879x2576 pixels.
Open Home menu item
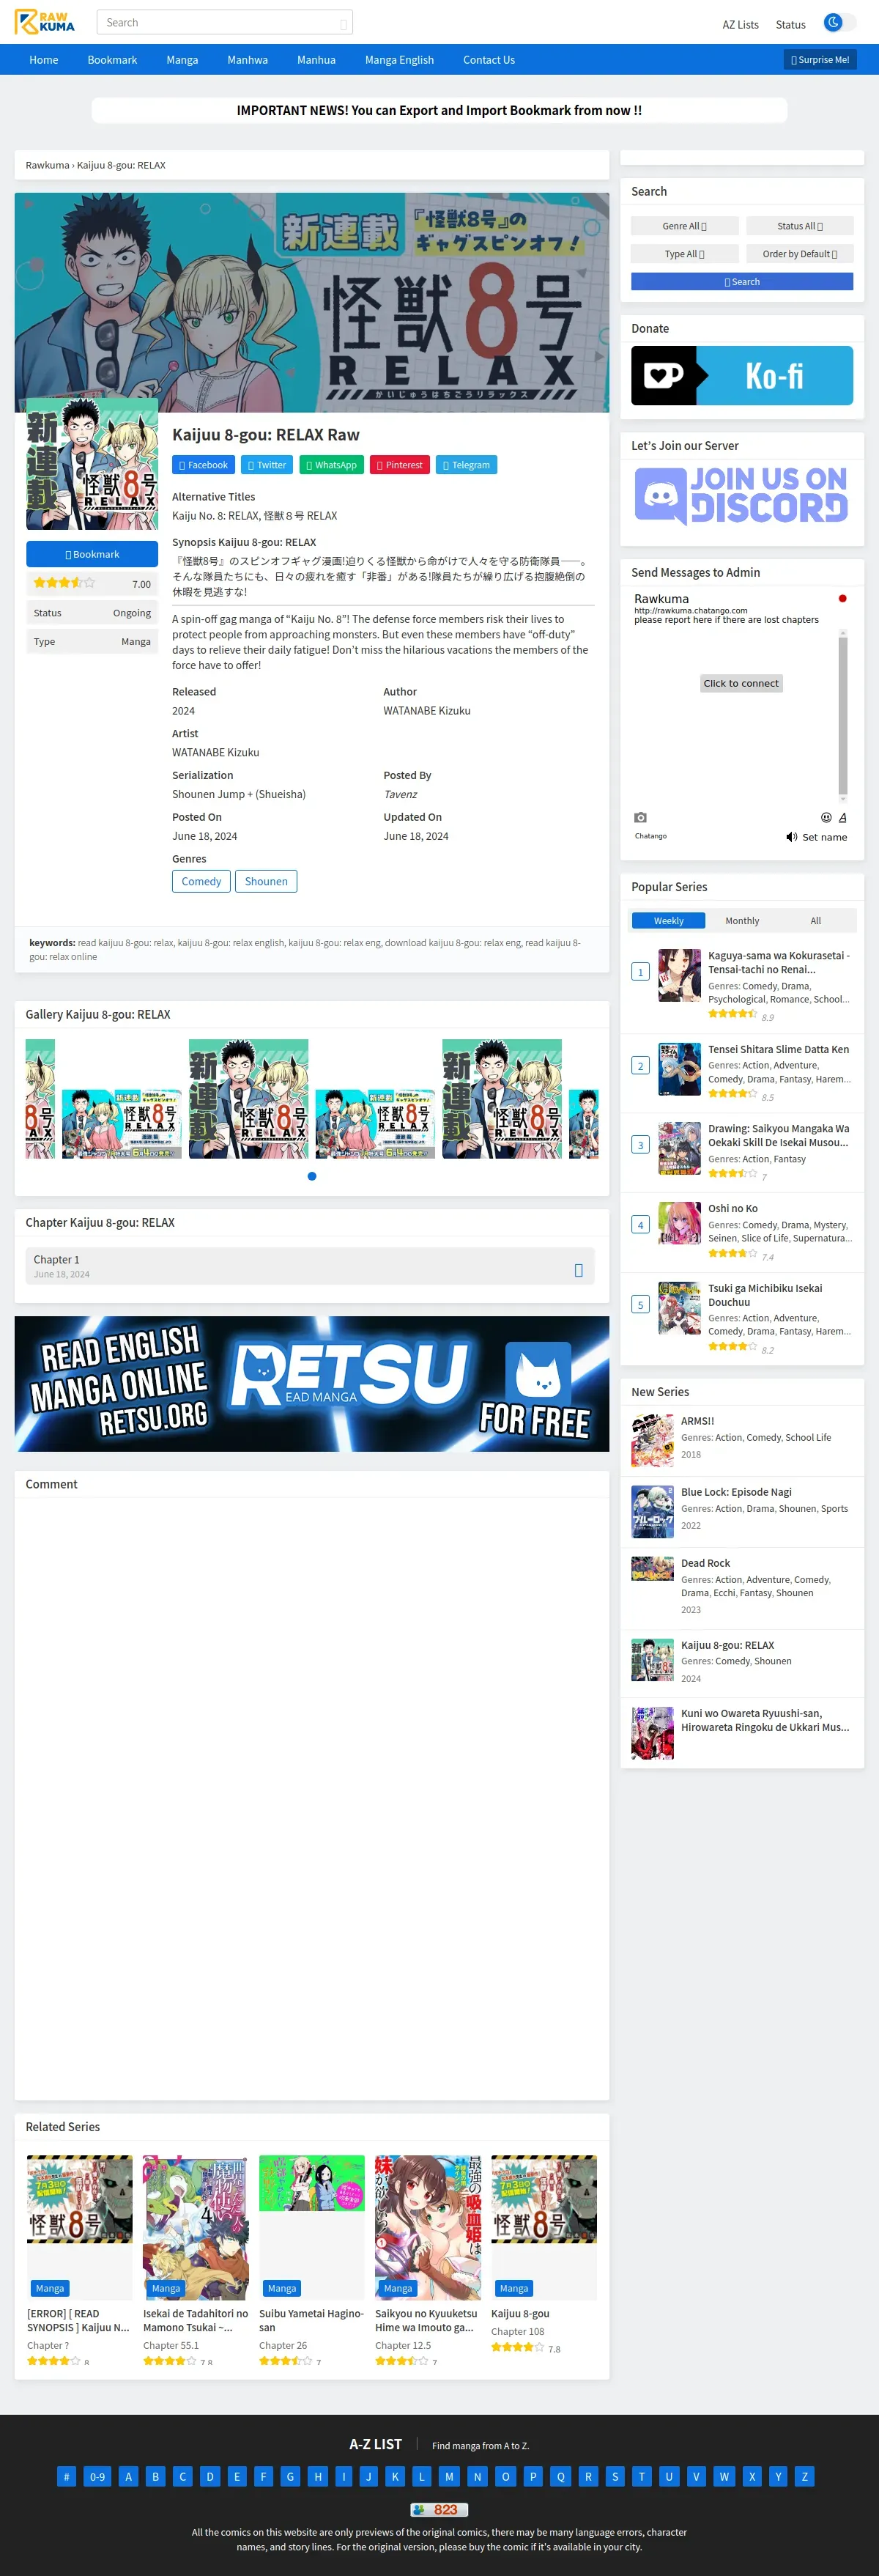click(x=44, y=60)
